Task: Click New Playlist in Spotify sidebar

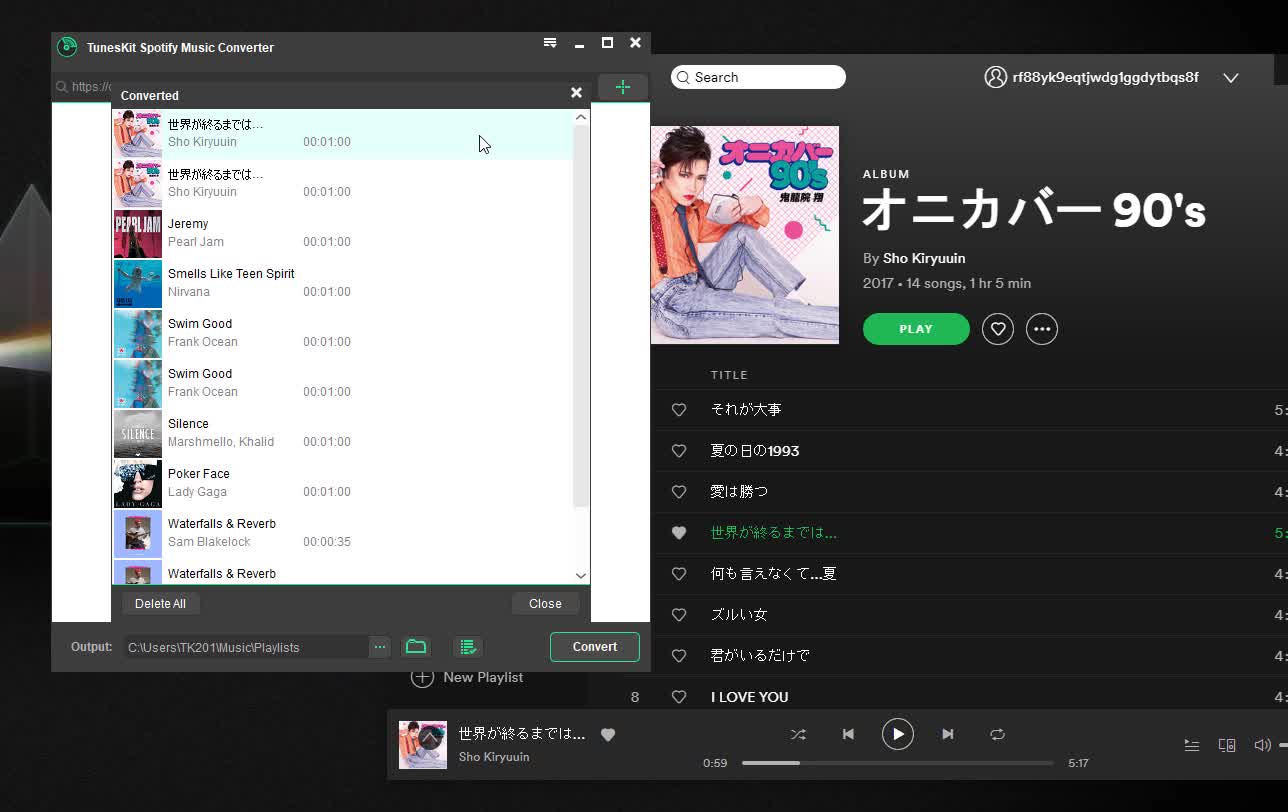Action: (467, 677)
